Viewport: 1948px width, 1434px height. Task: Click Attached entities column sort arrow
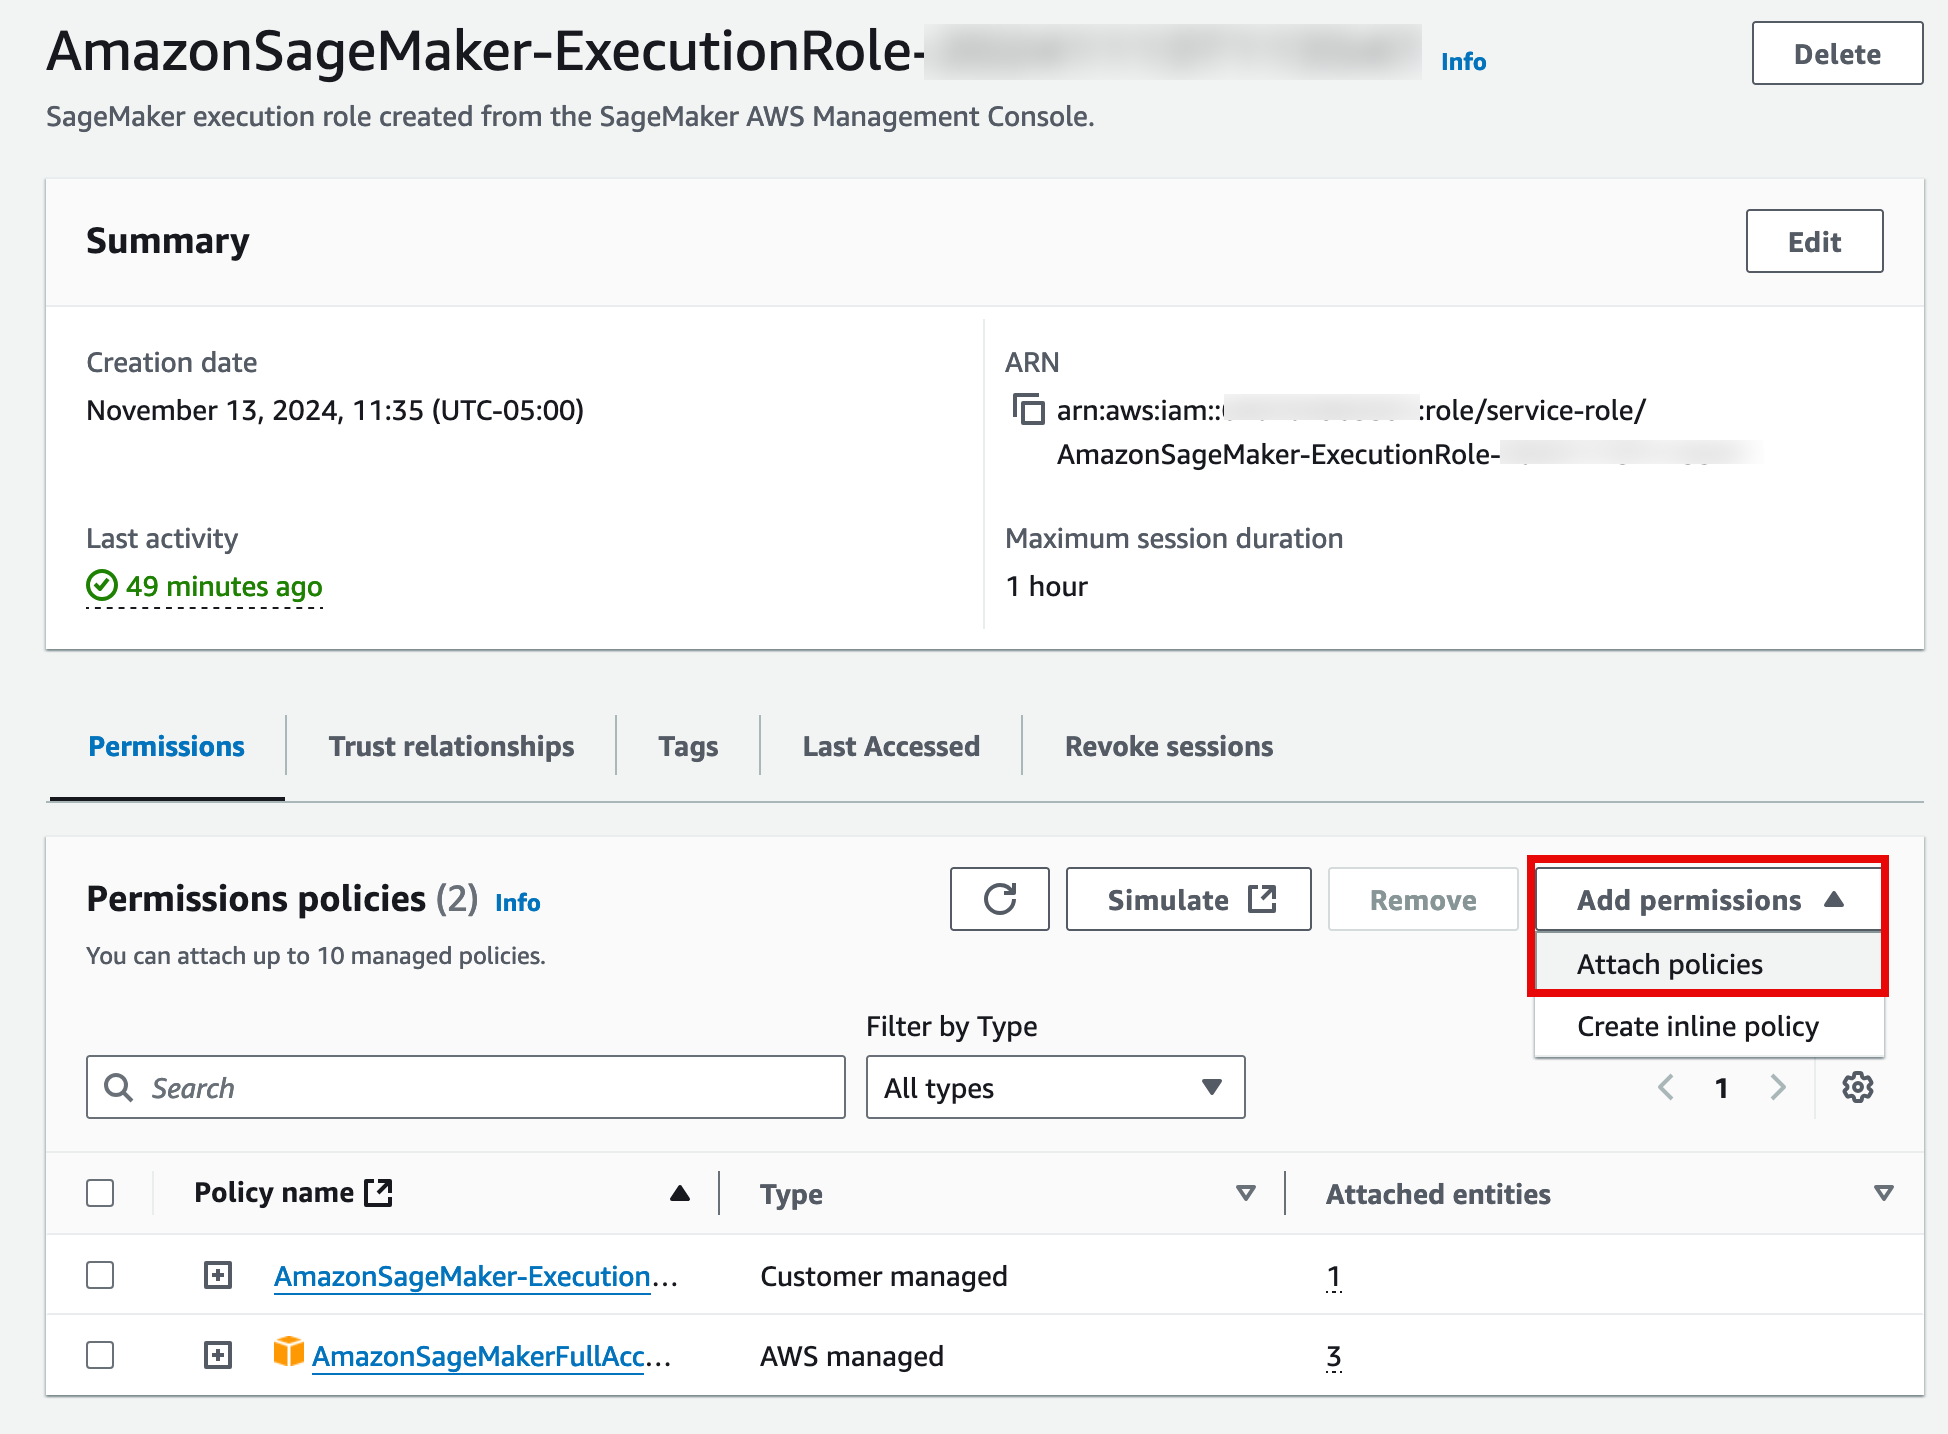tap(1883, 1193)
